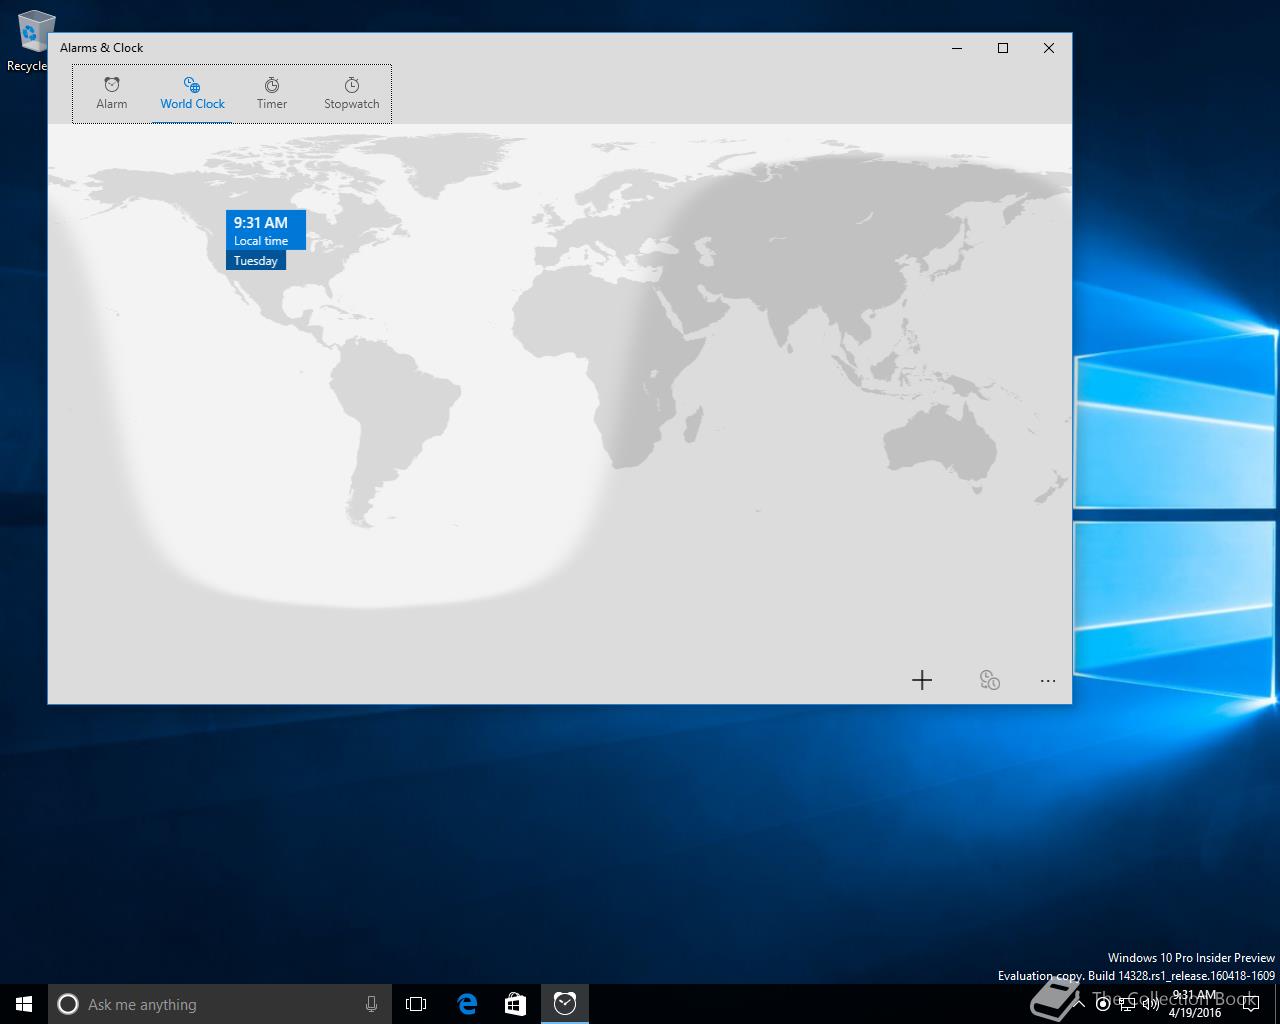Image resolution: width=1280 pixels, height=1024 pixels.
Task: Click the Cortana Ask me anything box
Action: [x=219, y=1004]
